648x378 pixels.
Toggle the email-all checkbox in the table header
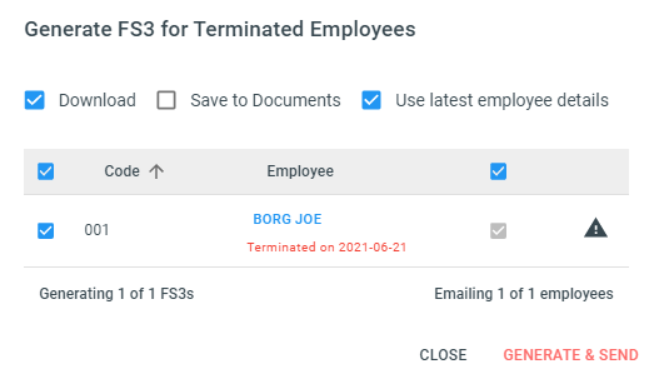[498, 171]
